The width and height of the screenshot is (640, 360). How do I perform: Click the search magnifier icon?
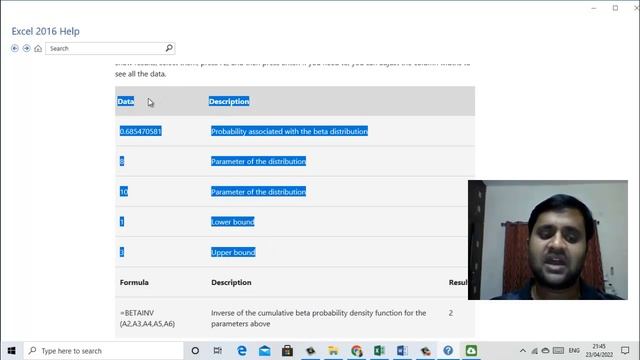point(169,48)
